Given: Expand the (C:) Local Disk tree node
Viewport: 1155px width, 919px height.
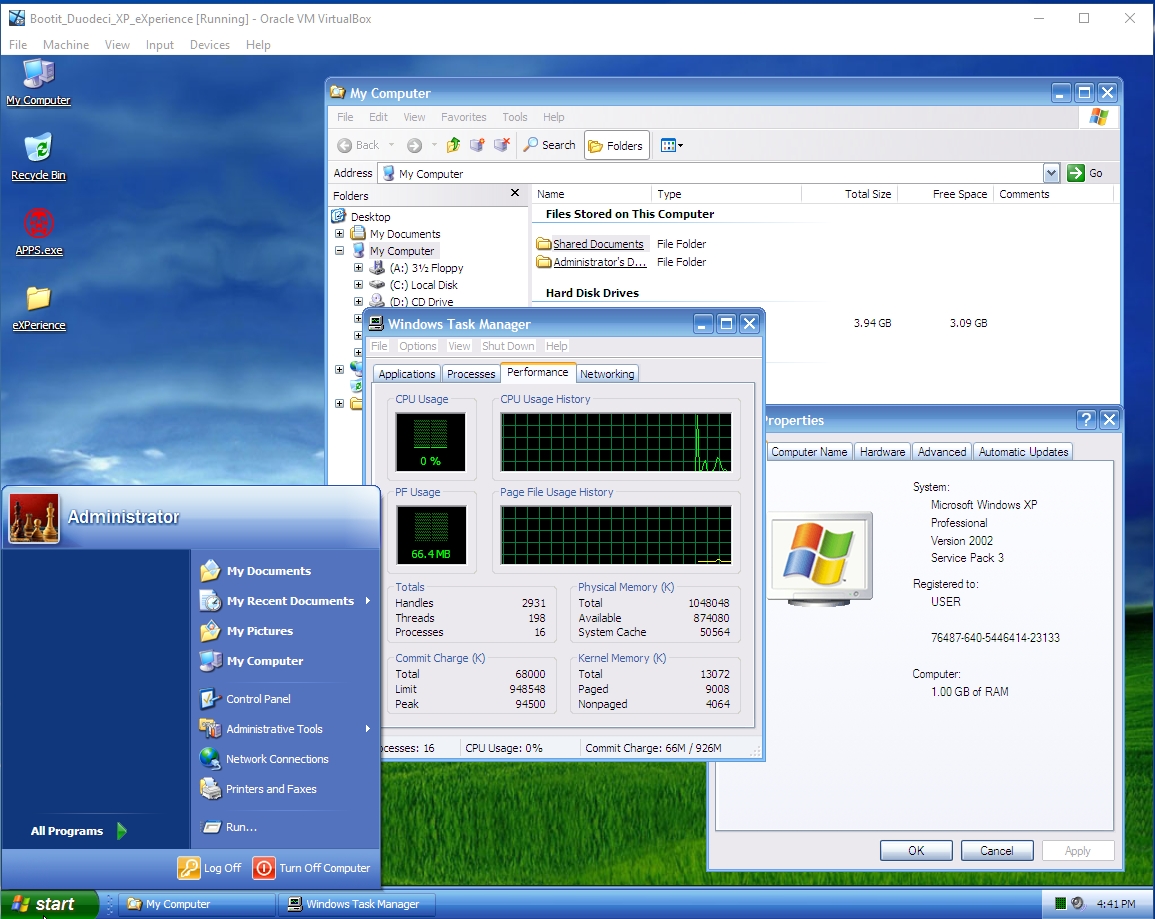Looking at the screenshot, I should (358, 284).
